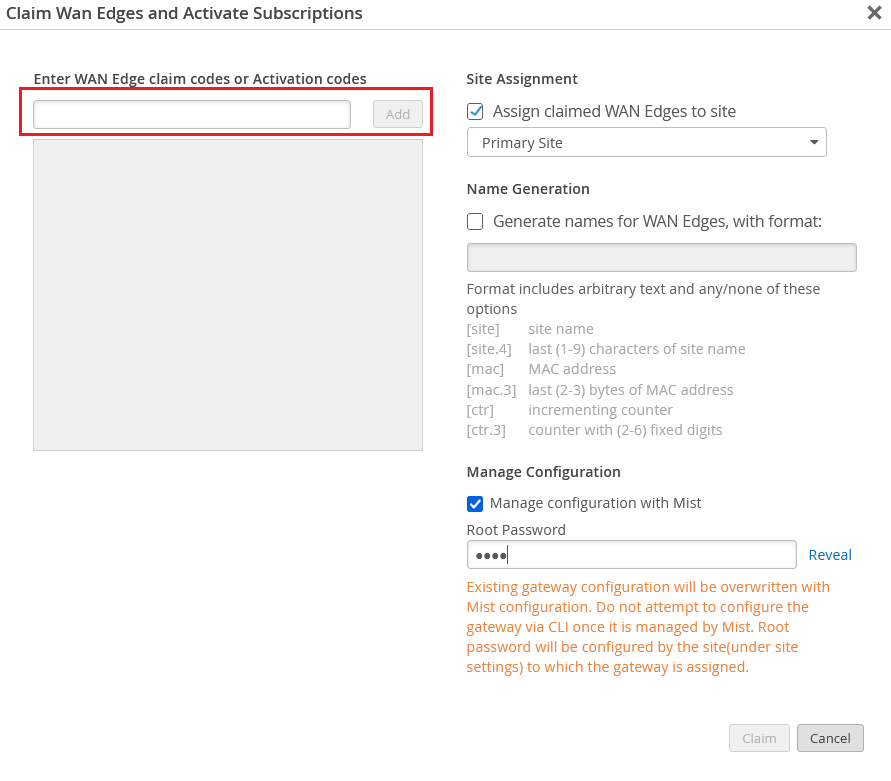The height and width of the screenshot is (781, 891).
Task: Focus the Root Password field
Action: pyautogui.click(x=631, y=555)
